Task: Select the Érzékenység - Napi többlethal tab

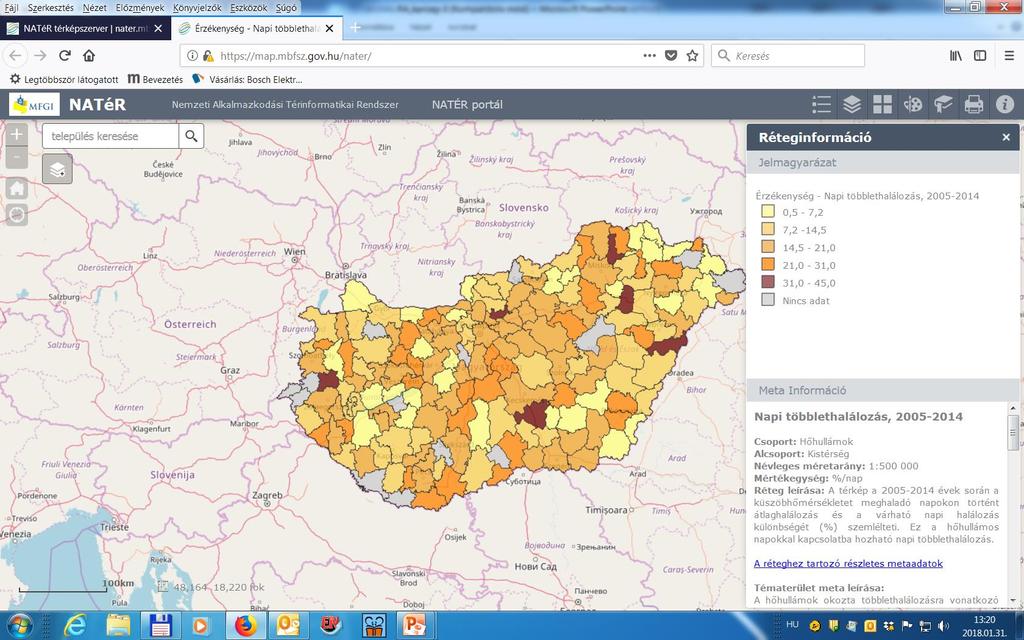Action: point(256,29)
